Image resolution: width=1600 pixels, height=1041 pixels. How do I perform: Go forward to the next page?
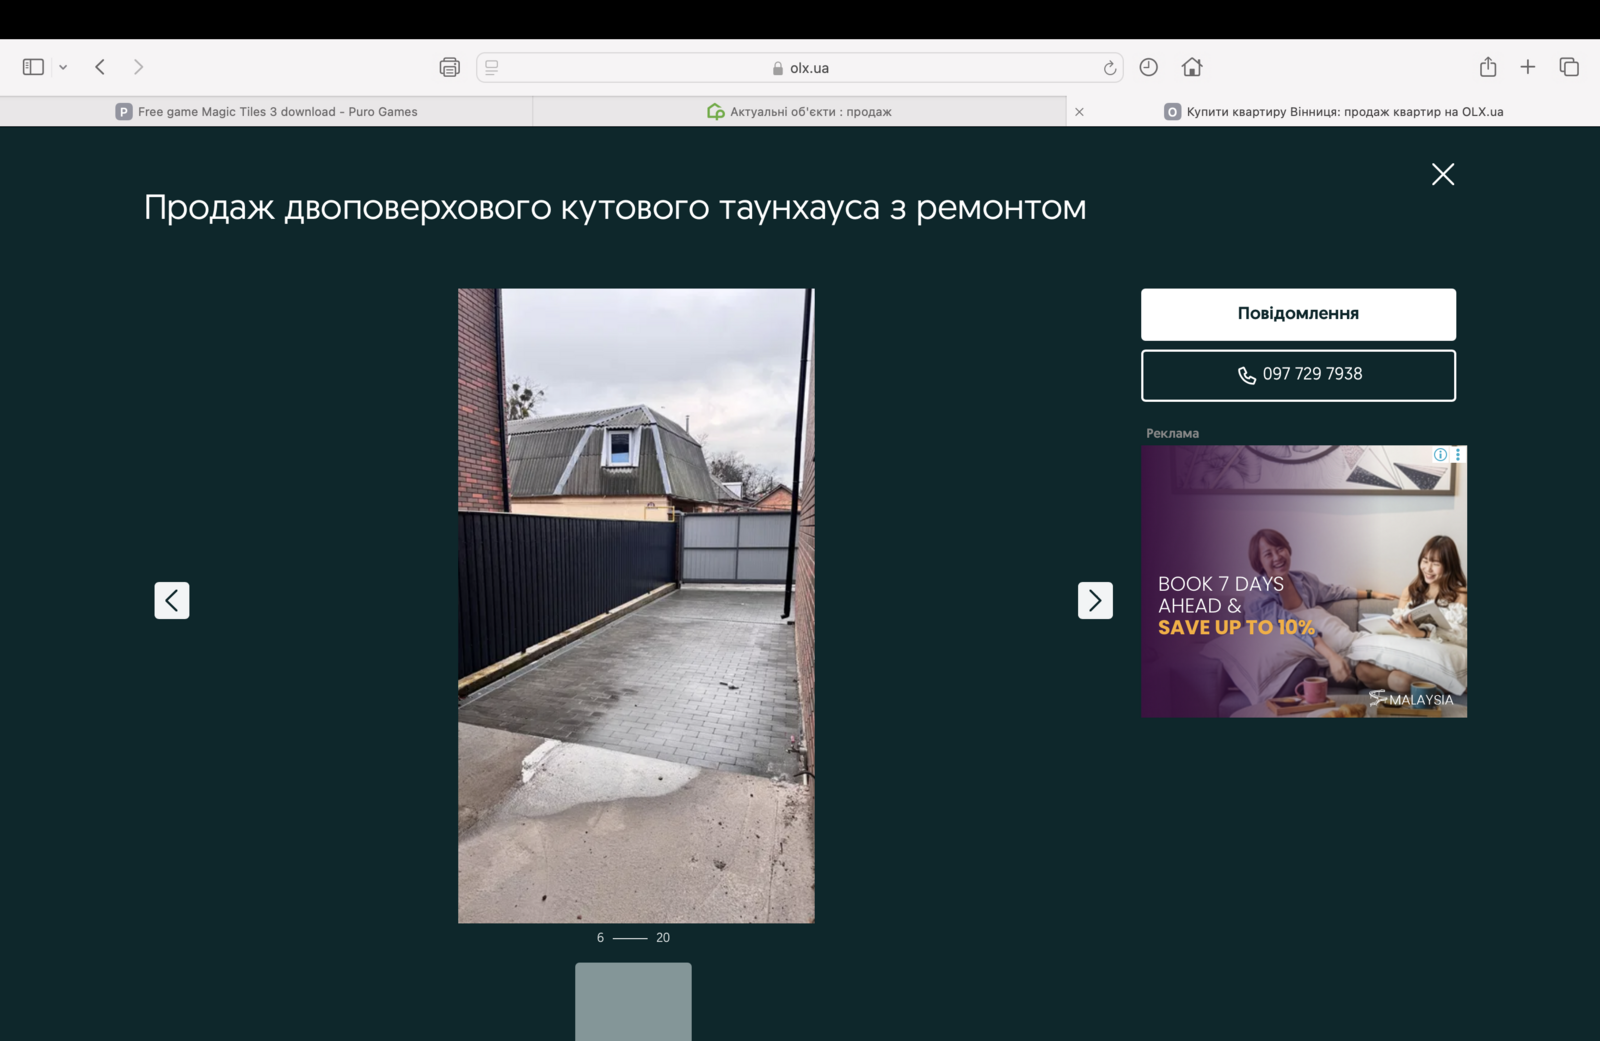coord(138,67)
